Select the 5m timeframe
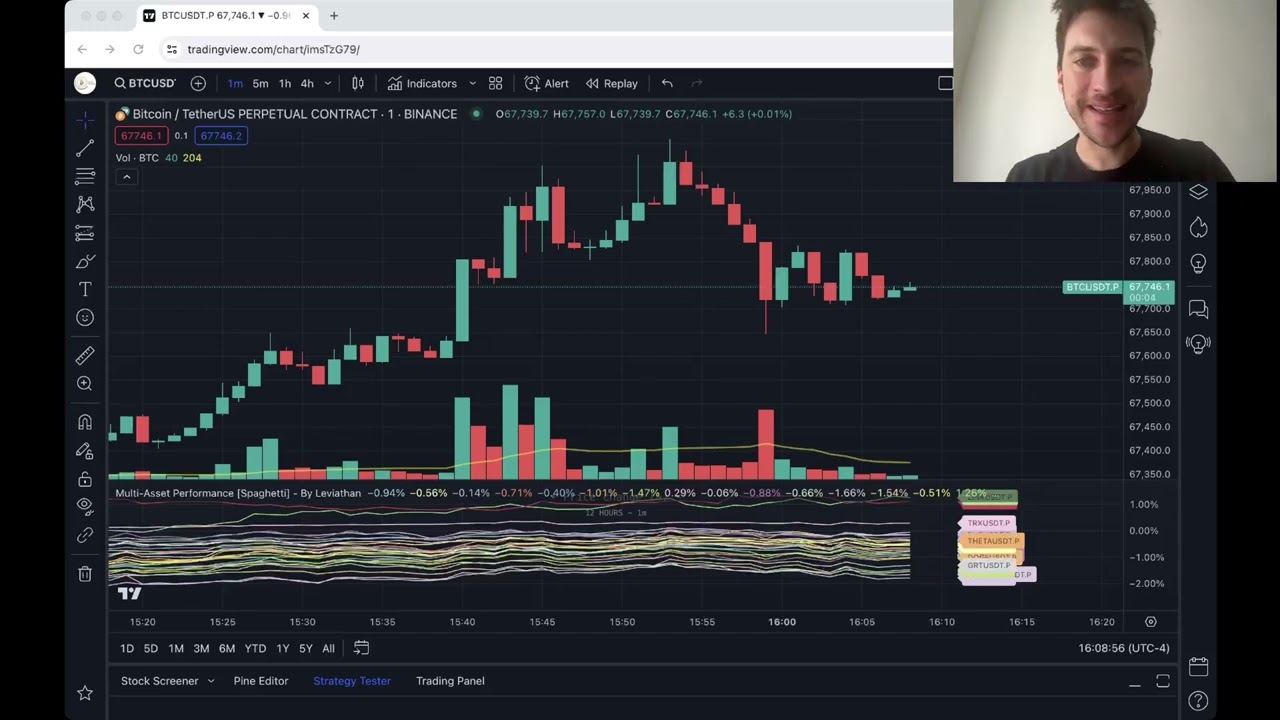The width and height of the screenshot is (1280, 720). pos(260,83)
